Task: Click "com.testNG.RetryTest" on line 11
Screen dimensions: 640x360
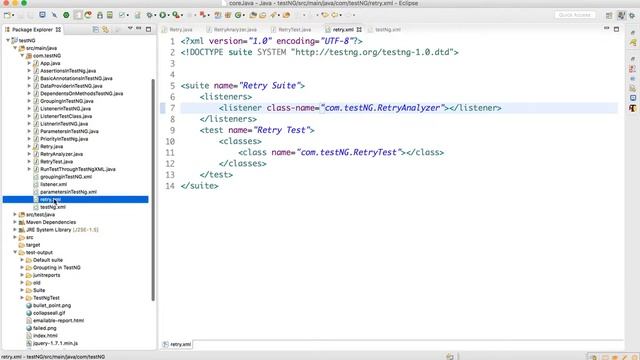Action: click(349, 152)
